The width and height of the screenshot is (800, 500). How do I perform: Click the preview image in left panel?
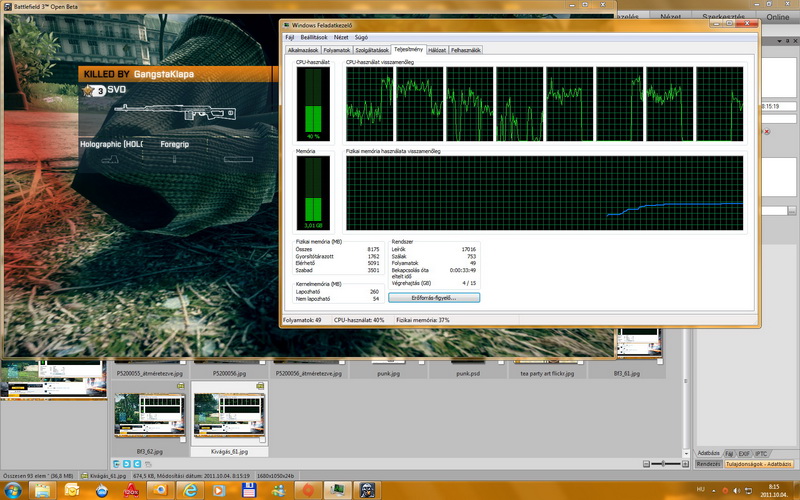point(54,379)
